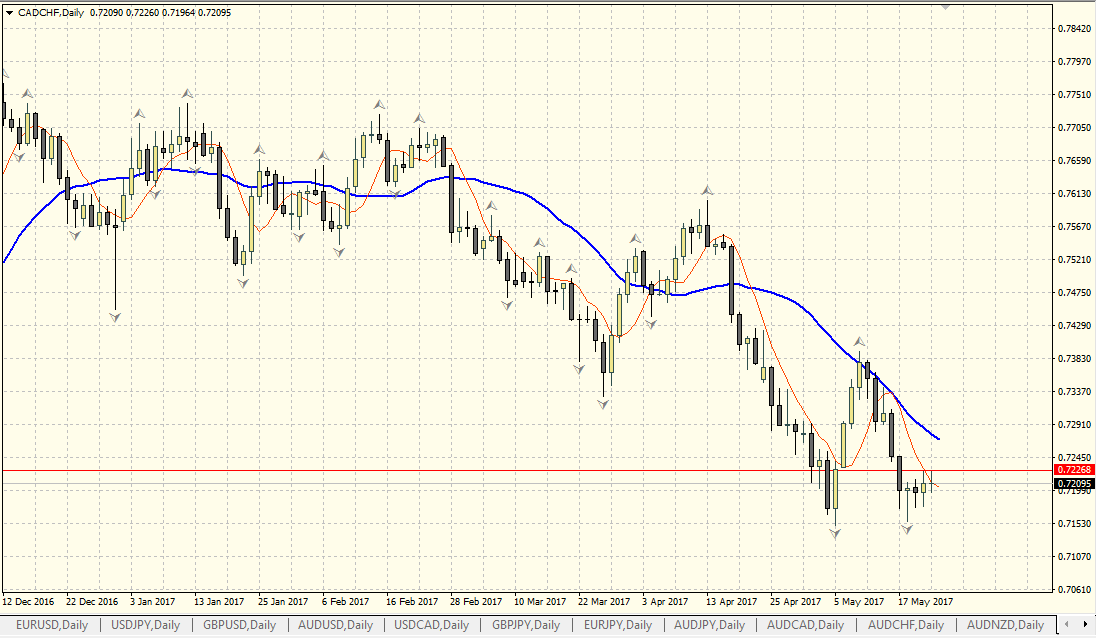The width and height of the screenshot is (1096, 638).
Task: Switch to USDCAD,Daily chart tab
Action: [431, 625]
